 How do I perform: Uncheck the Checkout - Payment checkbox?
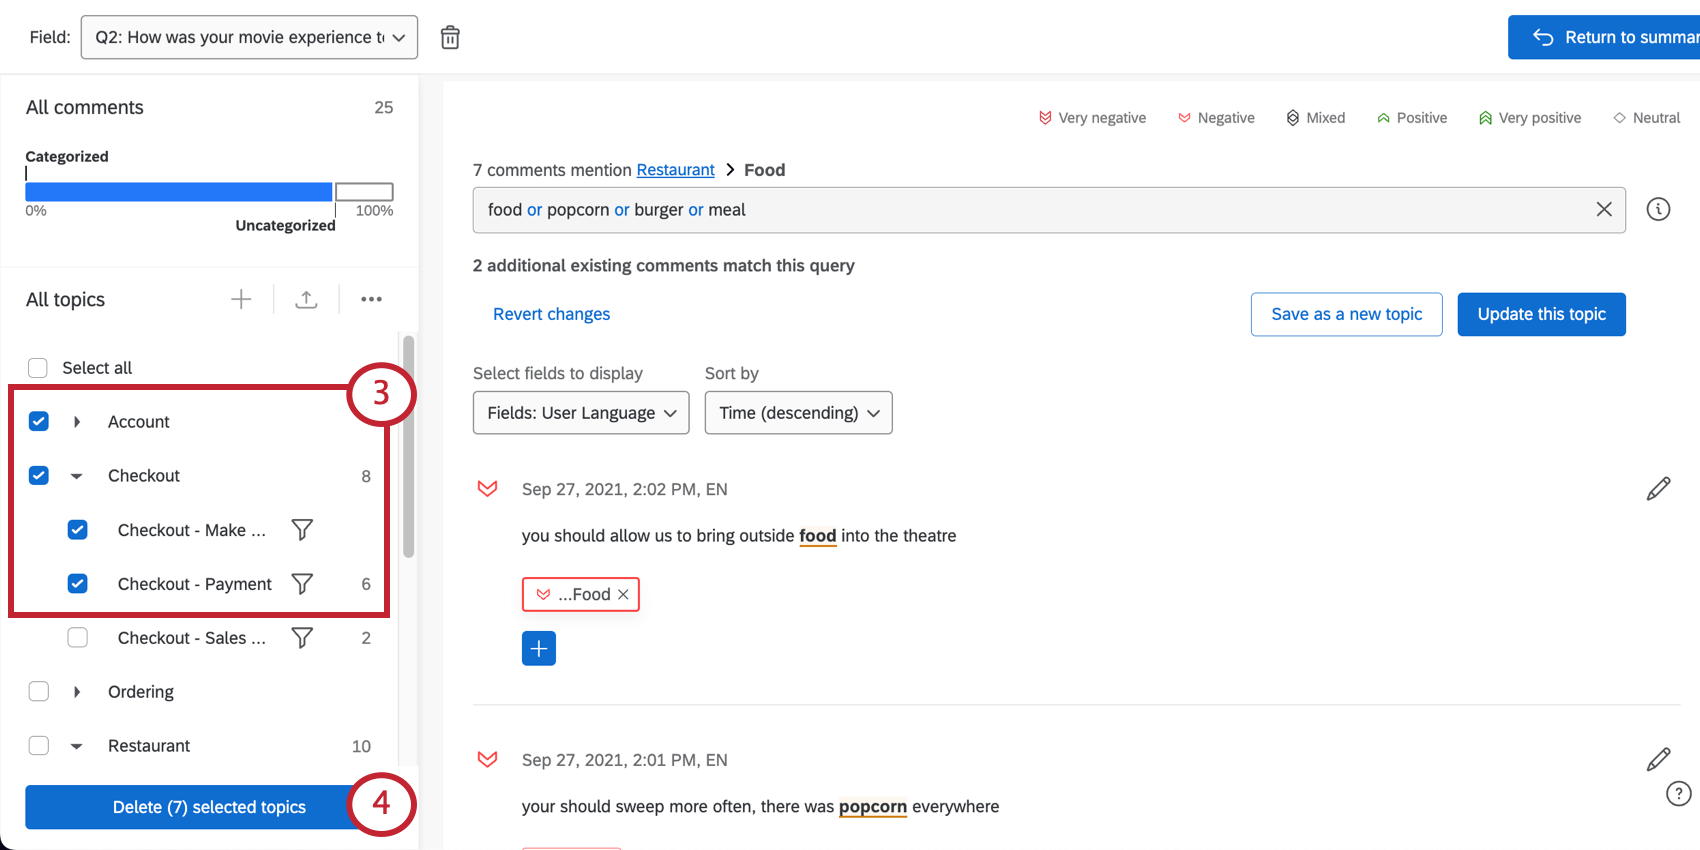pos(77,583)
